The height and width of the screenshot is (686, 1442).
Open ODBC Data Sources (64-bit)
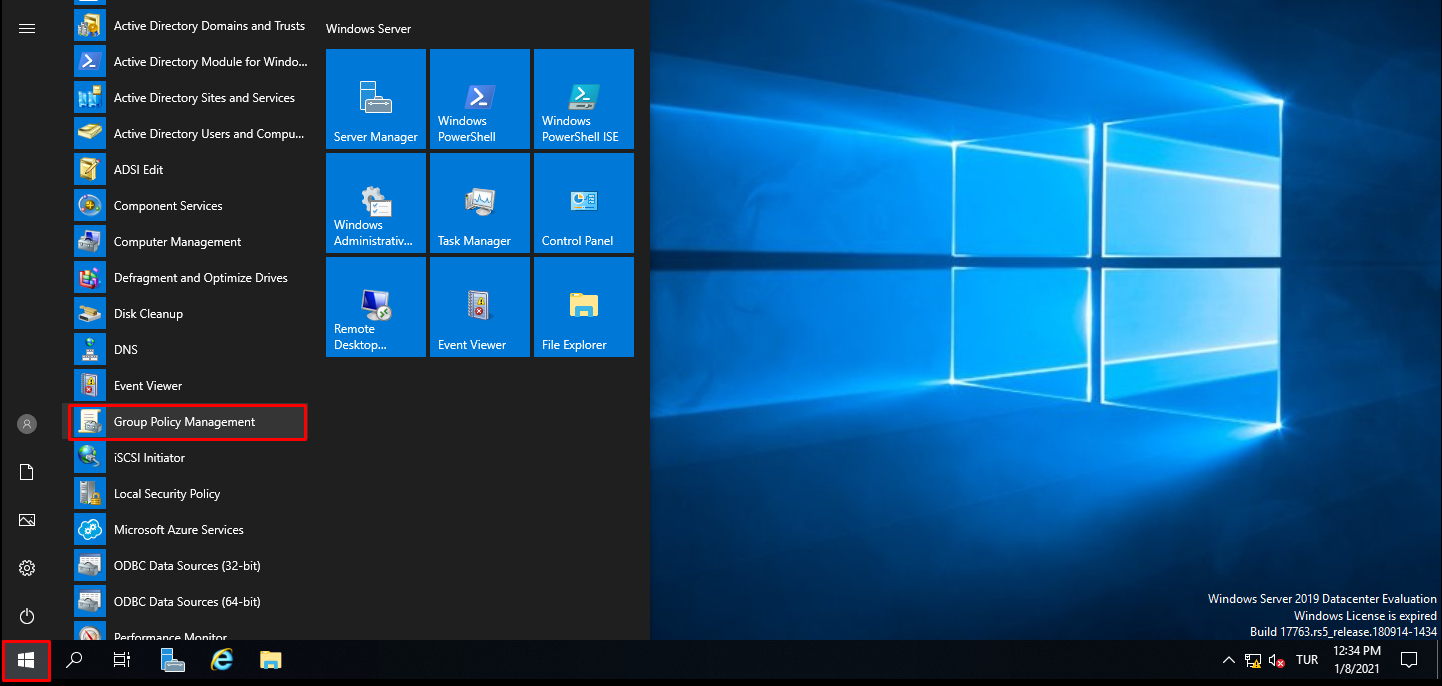pos(189,602)
